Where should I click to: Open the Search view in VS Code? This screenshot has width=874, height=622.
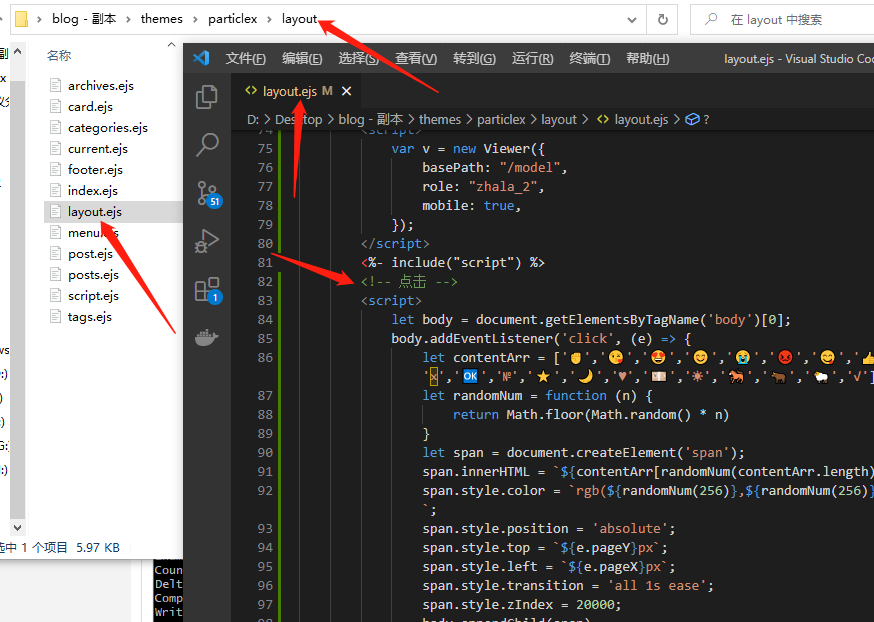(x=207, y=144)
